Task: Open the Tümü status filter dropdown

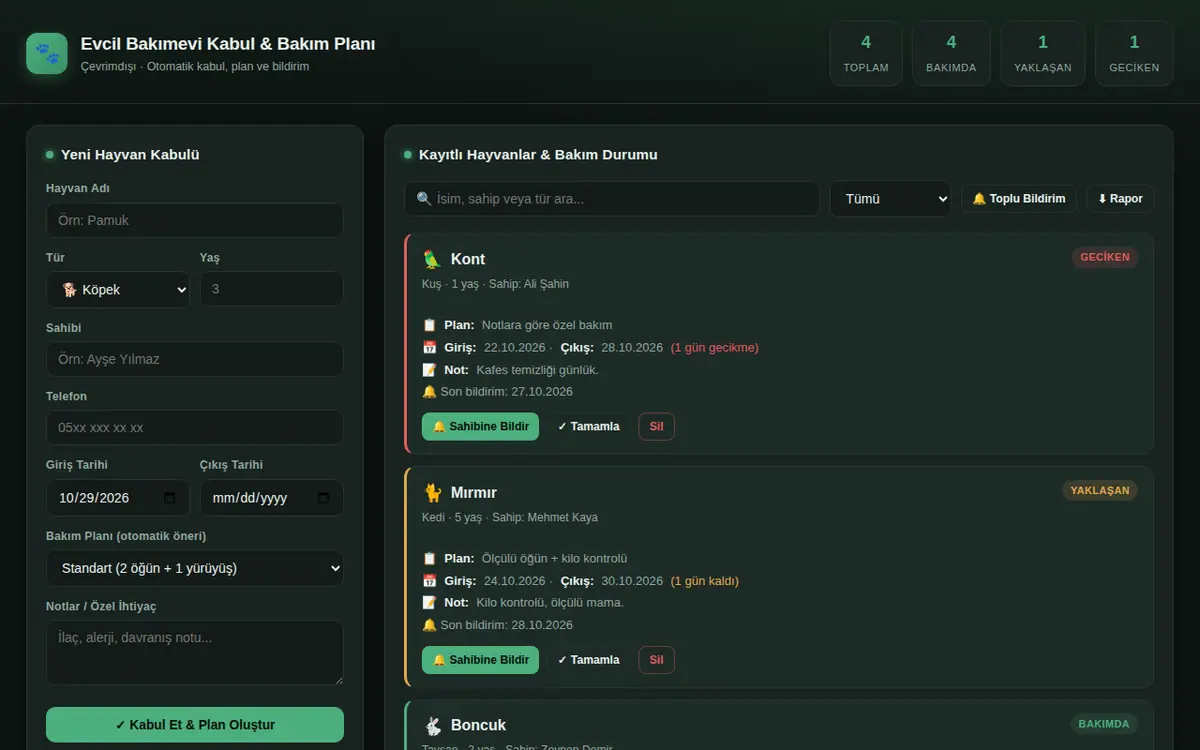Action: (x=890, y=199)
